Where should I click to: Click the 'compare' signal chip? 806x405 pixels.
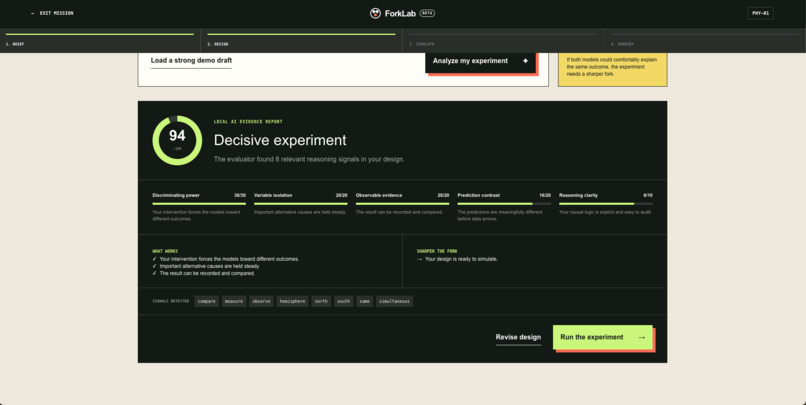click(x=207, y=302)
